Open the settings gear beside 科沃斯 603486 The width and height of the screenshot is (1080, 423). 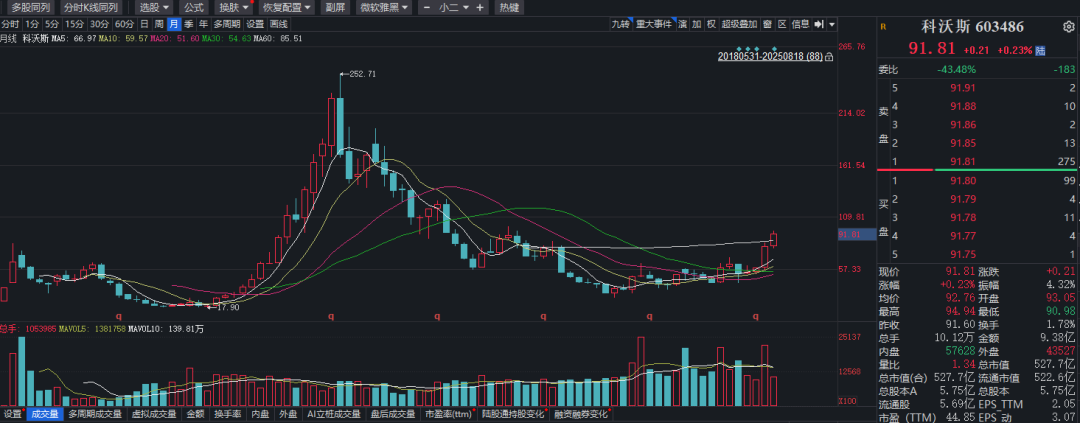[x=1070, y=27]
